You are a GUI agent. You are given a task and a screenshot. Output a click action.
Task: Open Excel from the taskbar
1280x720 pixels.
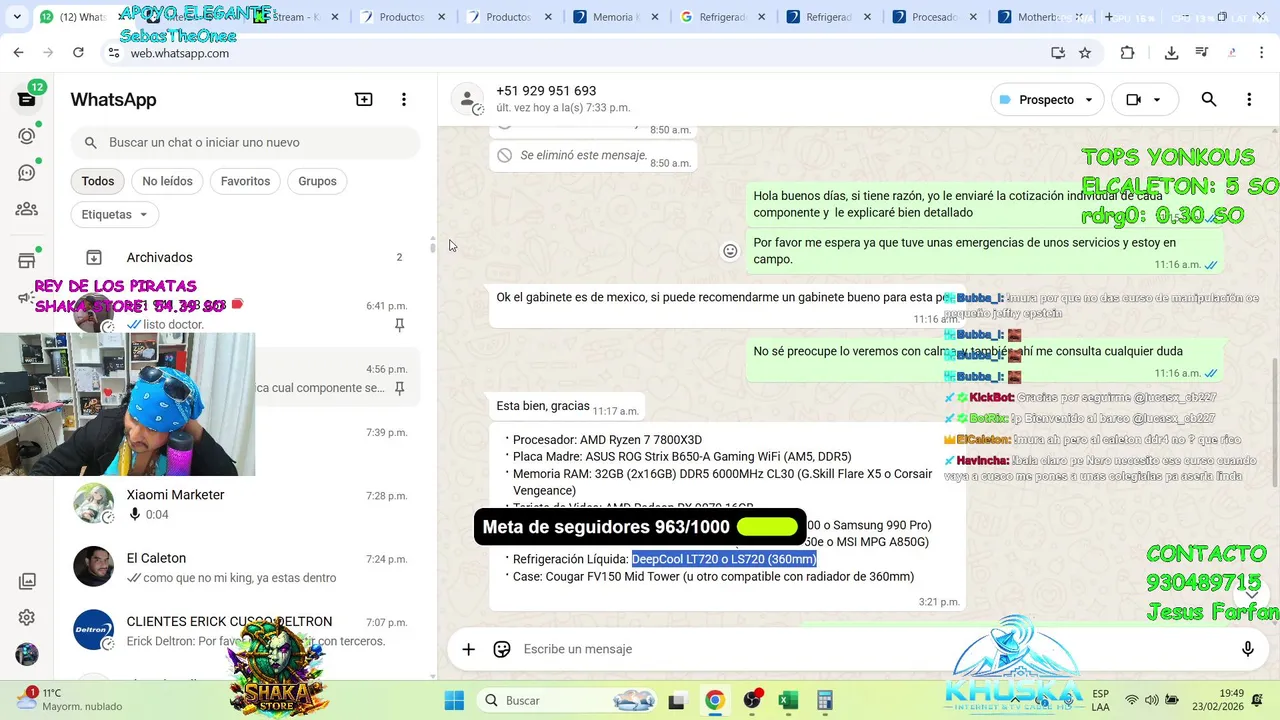[x=788, y=700]
